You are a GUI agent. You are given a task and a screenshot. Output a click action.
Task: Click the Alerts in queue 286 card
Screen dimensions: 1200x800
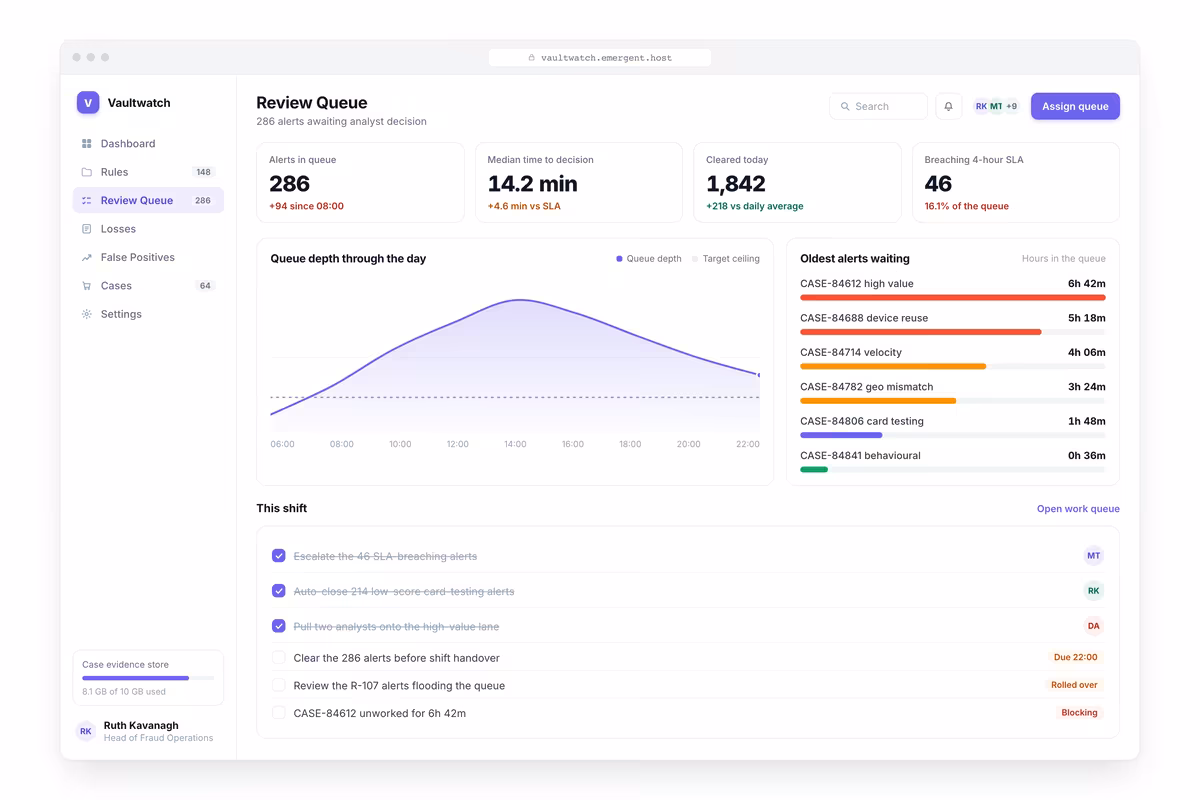point(360,182)
